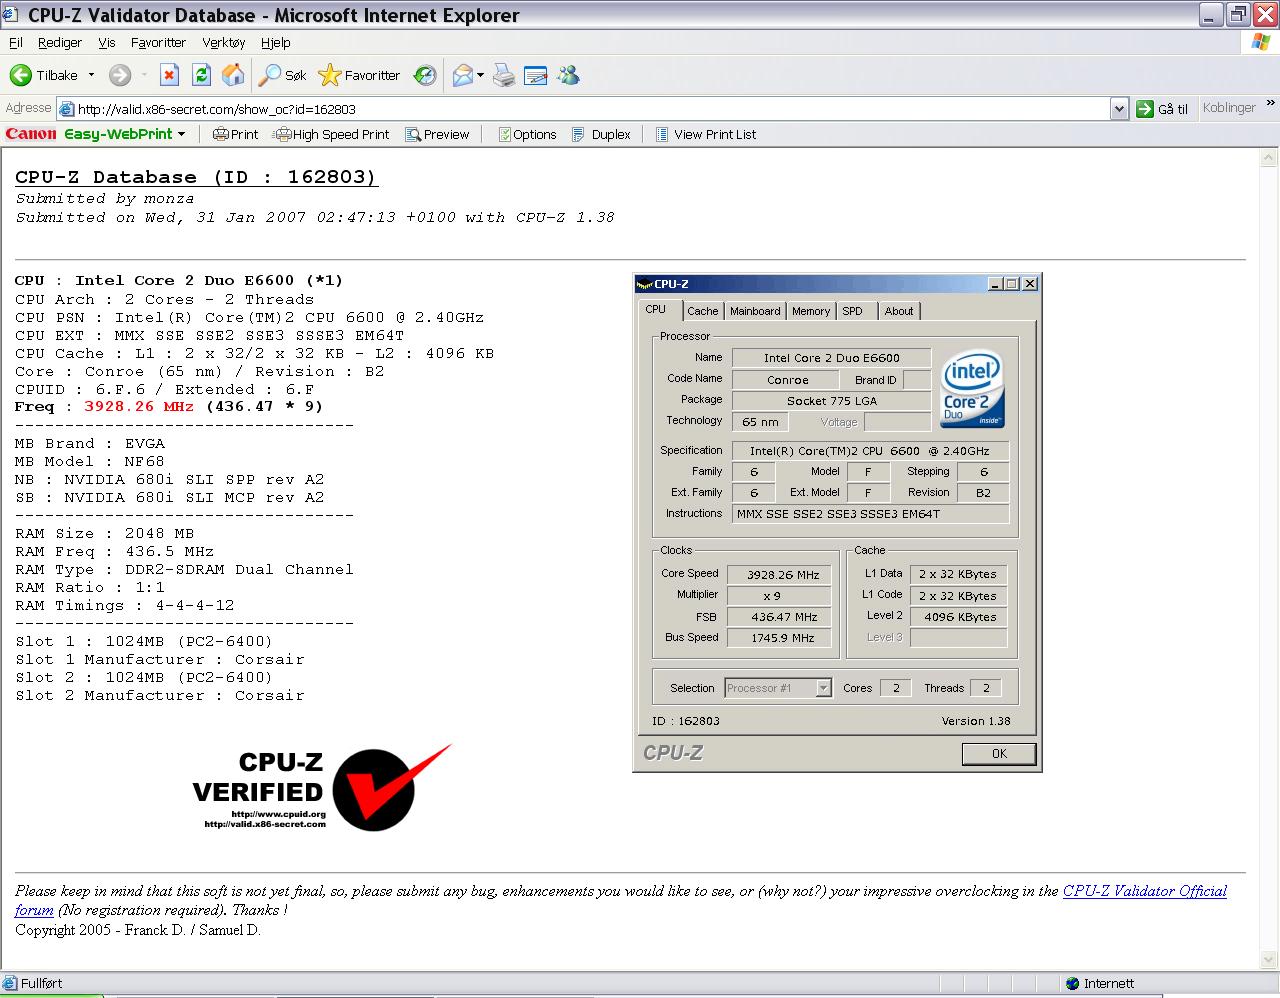This screenshot has height=998, width=1280.
Task: Click the Gå til go button
Action: (1163, 109)
